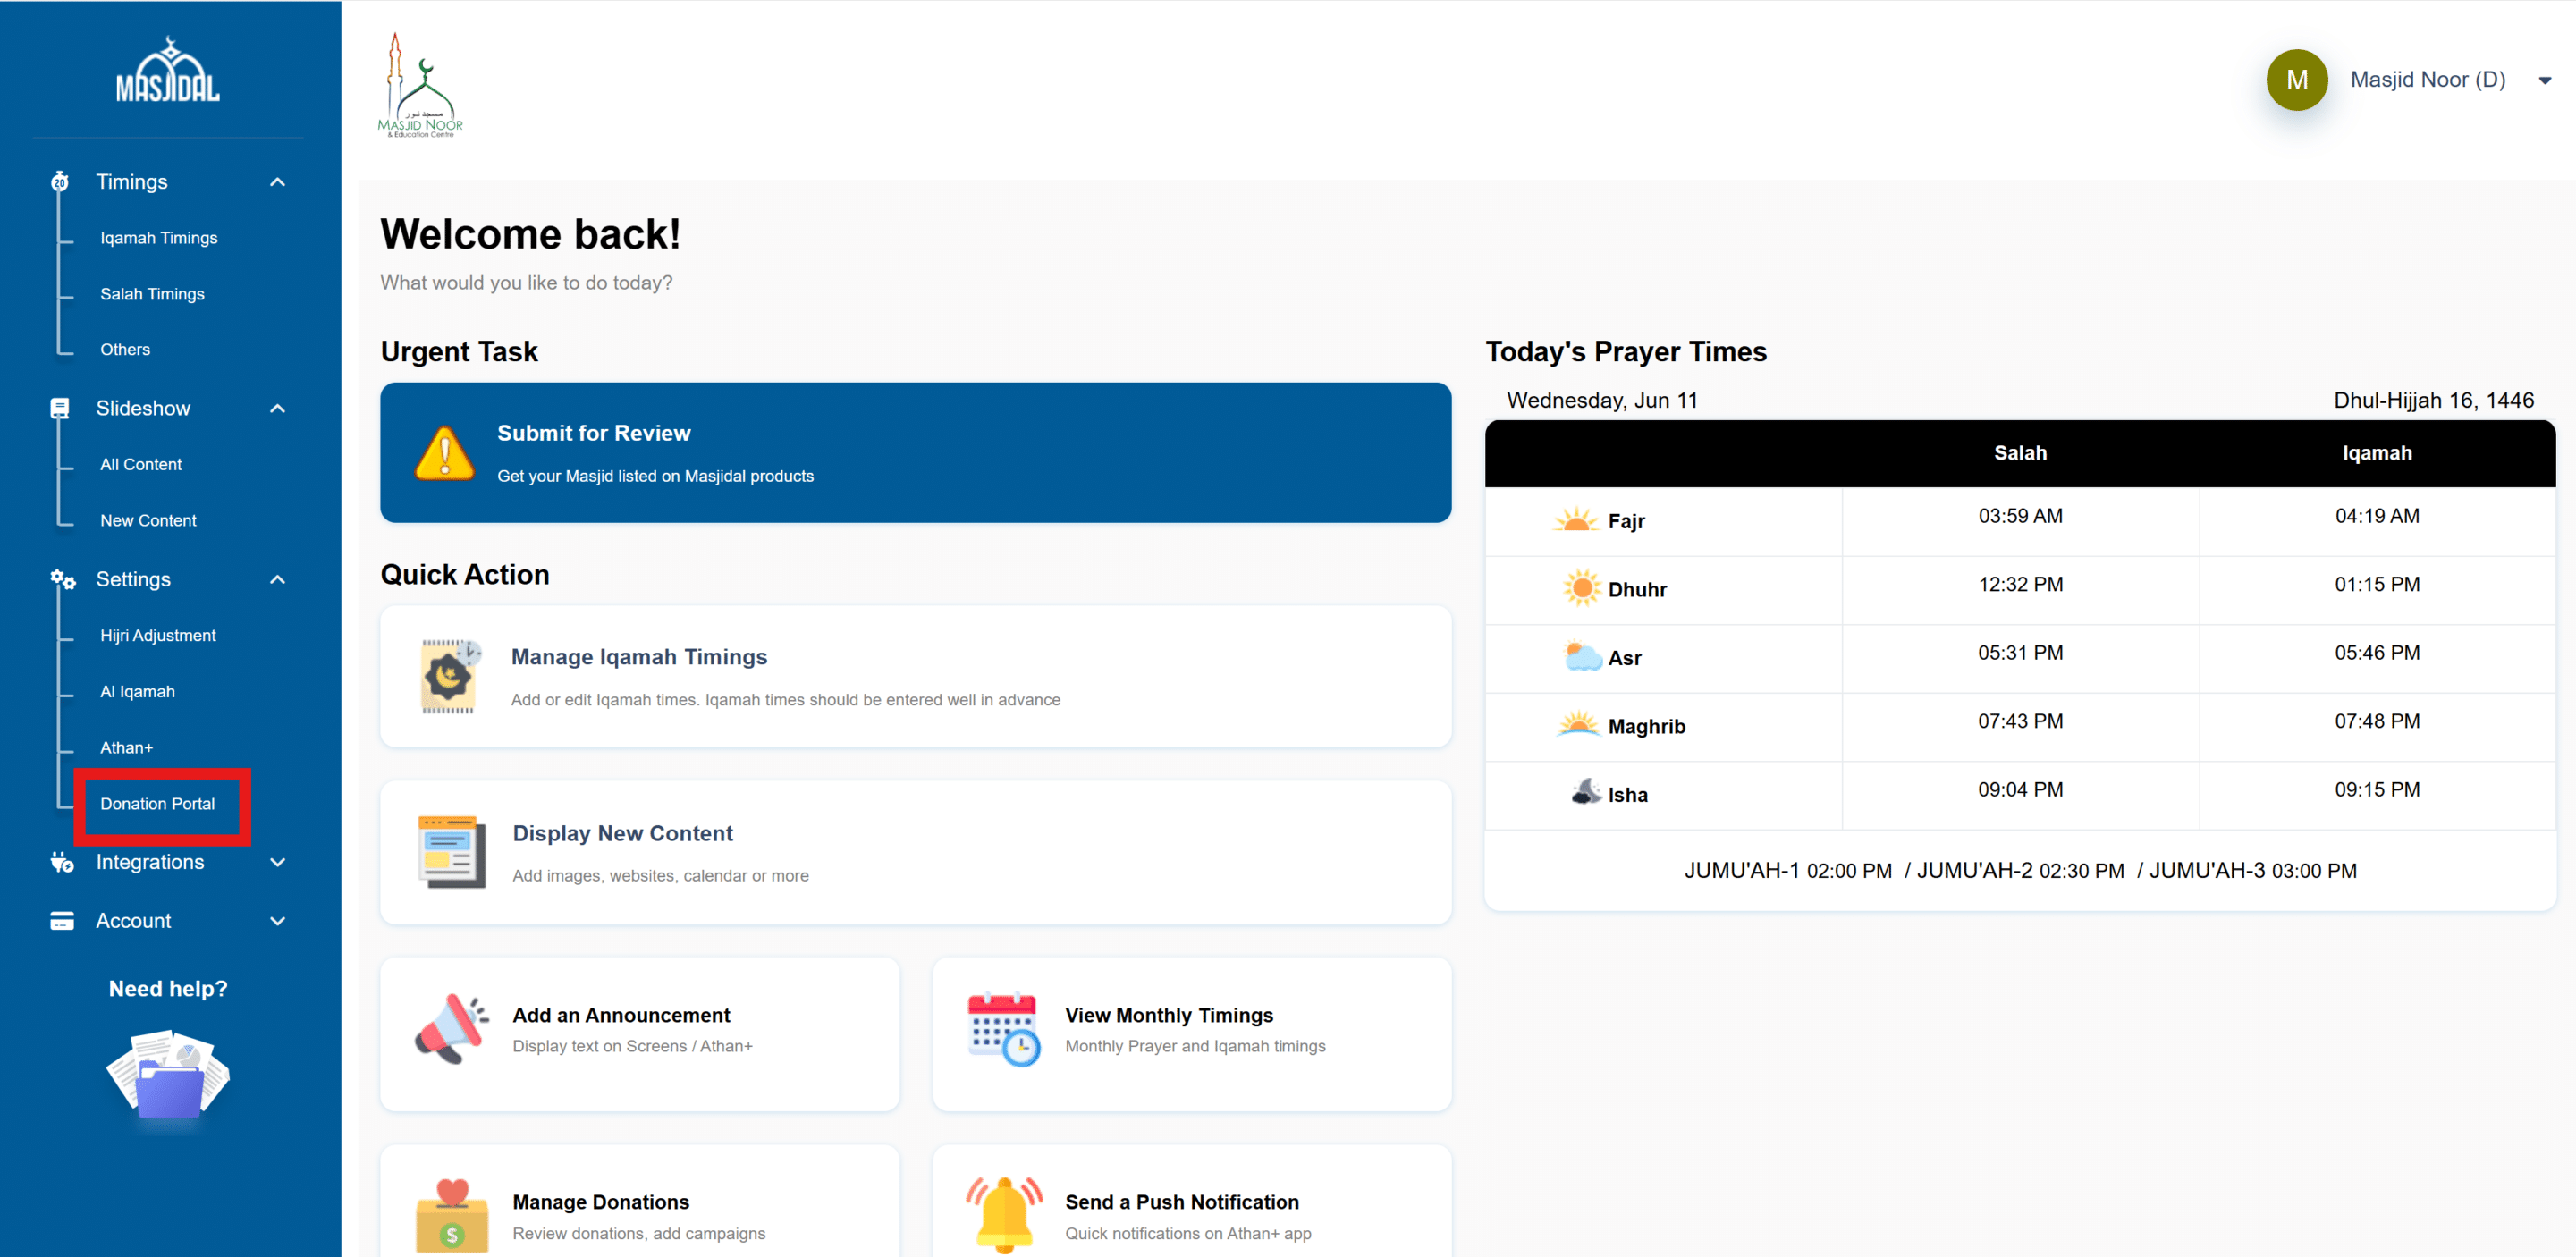The height and width of the screenshot is (1257, 2576).
Task: Open Iqamah Timings menu item
Action: point(158,238)
